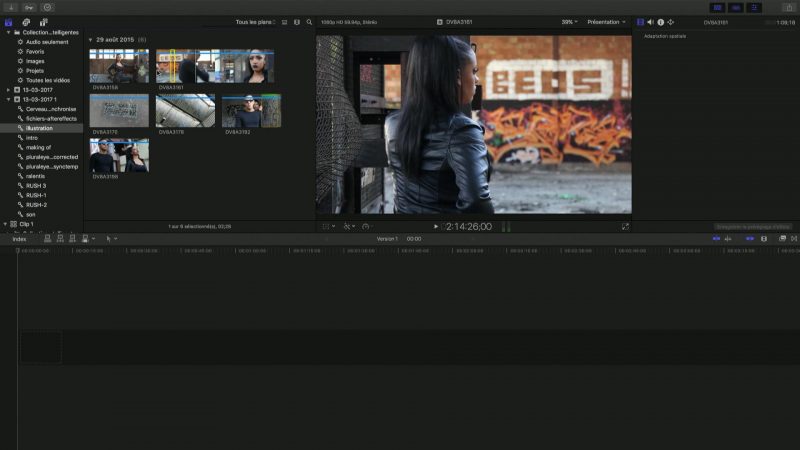
Task: Select the intro keyword collection
Action: click(32, 138)
